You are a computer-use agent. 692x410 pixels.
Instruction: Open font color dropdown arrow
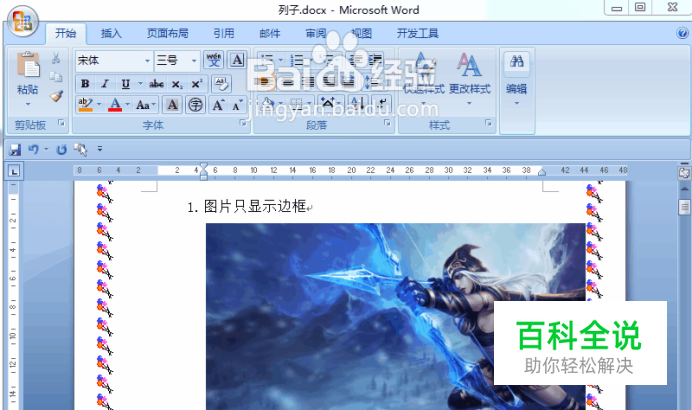(128, 105)
